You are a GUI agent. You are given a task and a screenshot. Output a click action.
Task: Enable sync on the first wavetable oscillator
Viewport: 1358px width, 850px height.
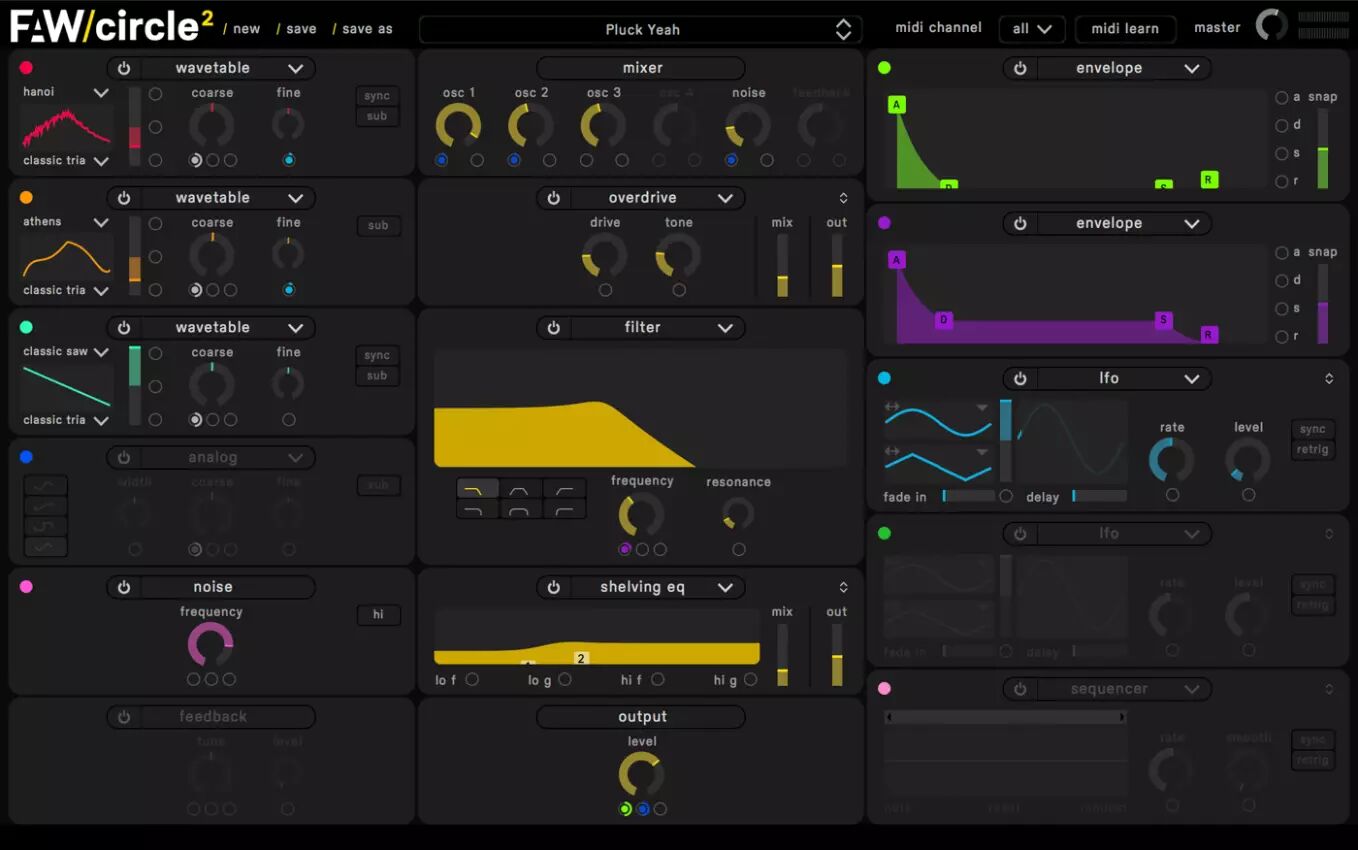(x=377, y=95)
